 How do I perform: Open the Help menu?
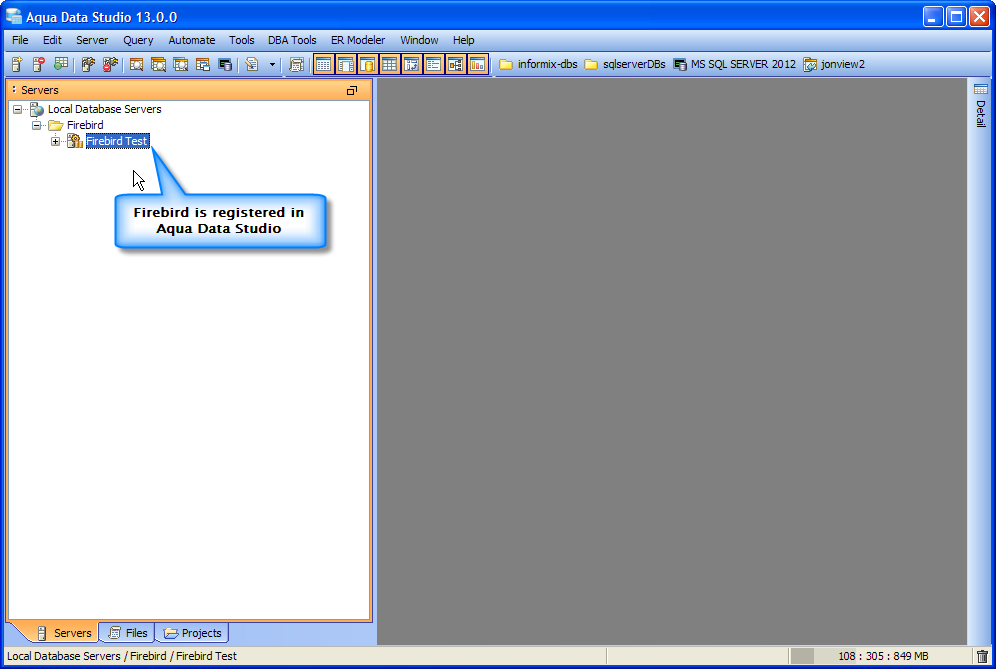[464, 40]
